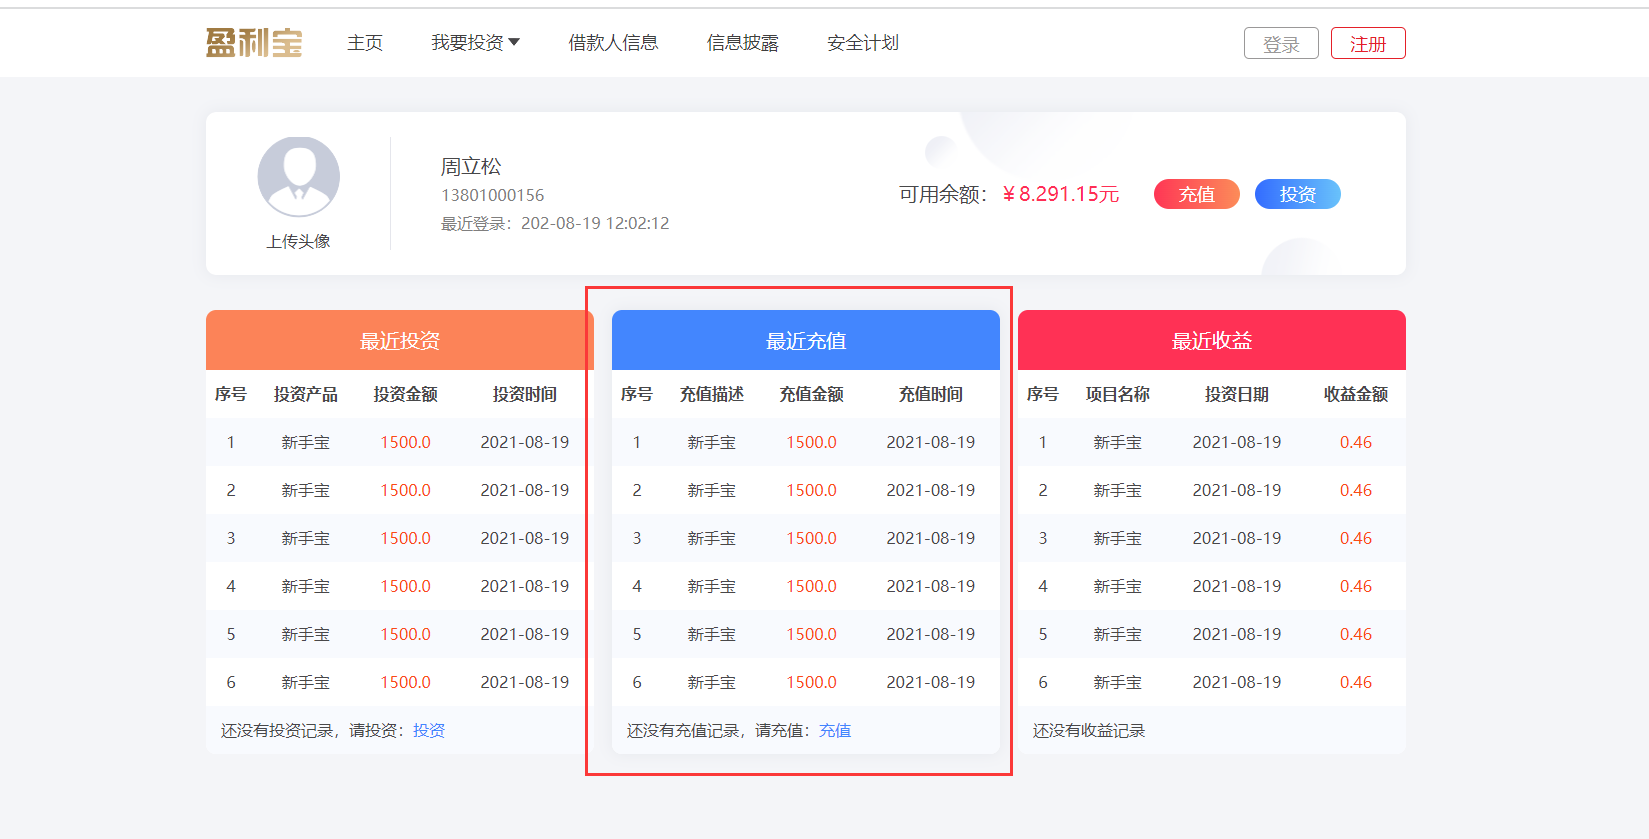Screen dimensions: 1649x839
Task: Click balance amount ￥8.291.15元
Action: [x=1061, y=194]
